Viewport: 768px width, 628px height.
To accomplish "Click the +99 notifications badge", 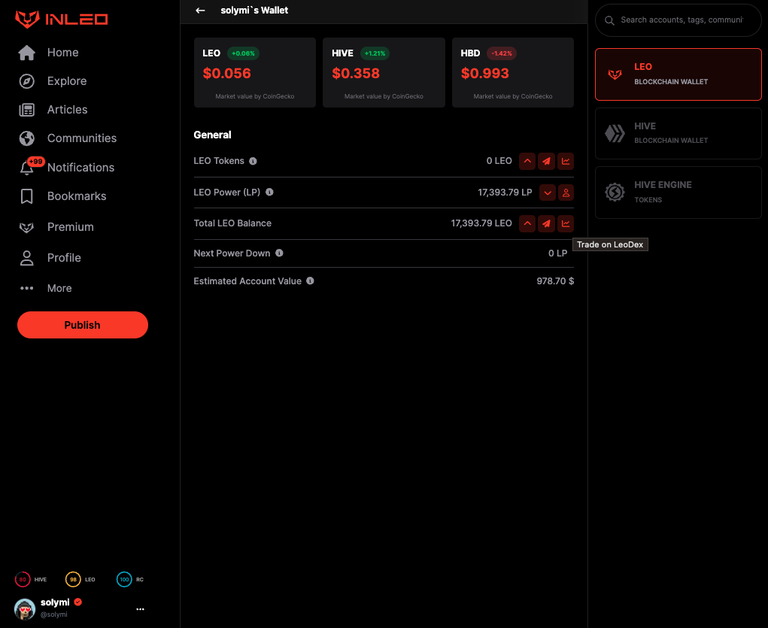I will tap(36, 161).
